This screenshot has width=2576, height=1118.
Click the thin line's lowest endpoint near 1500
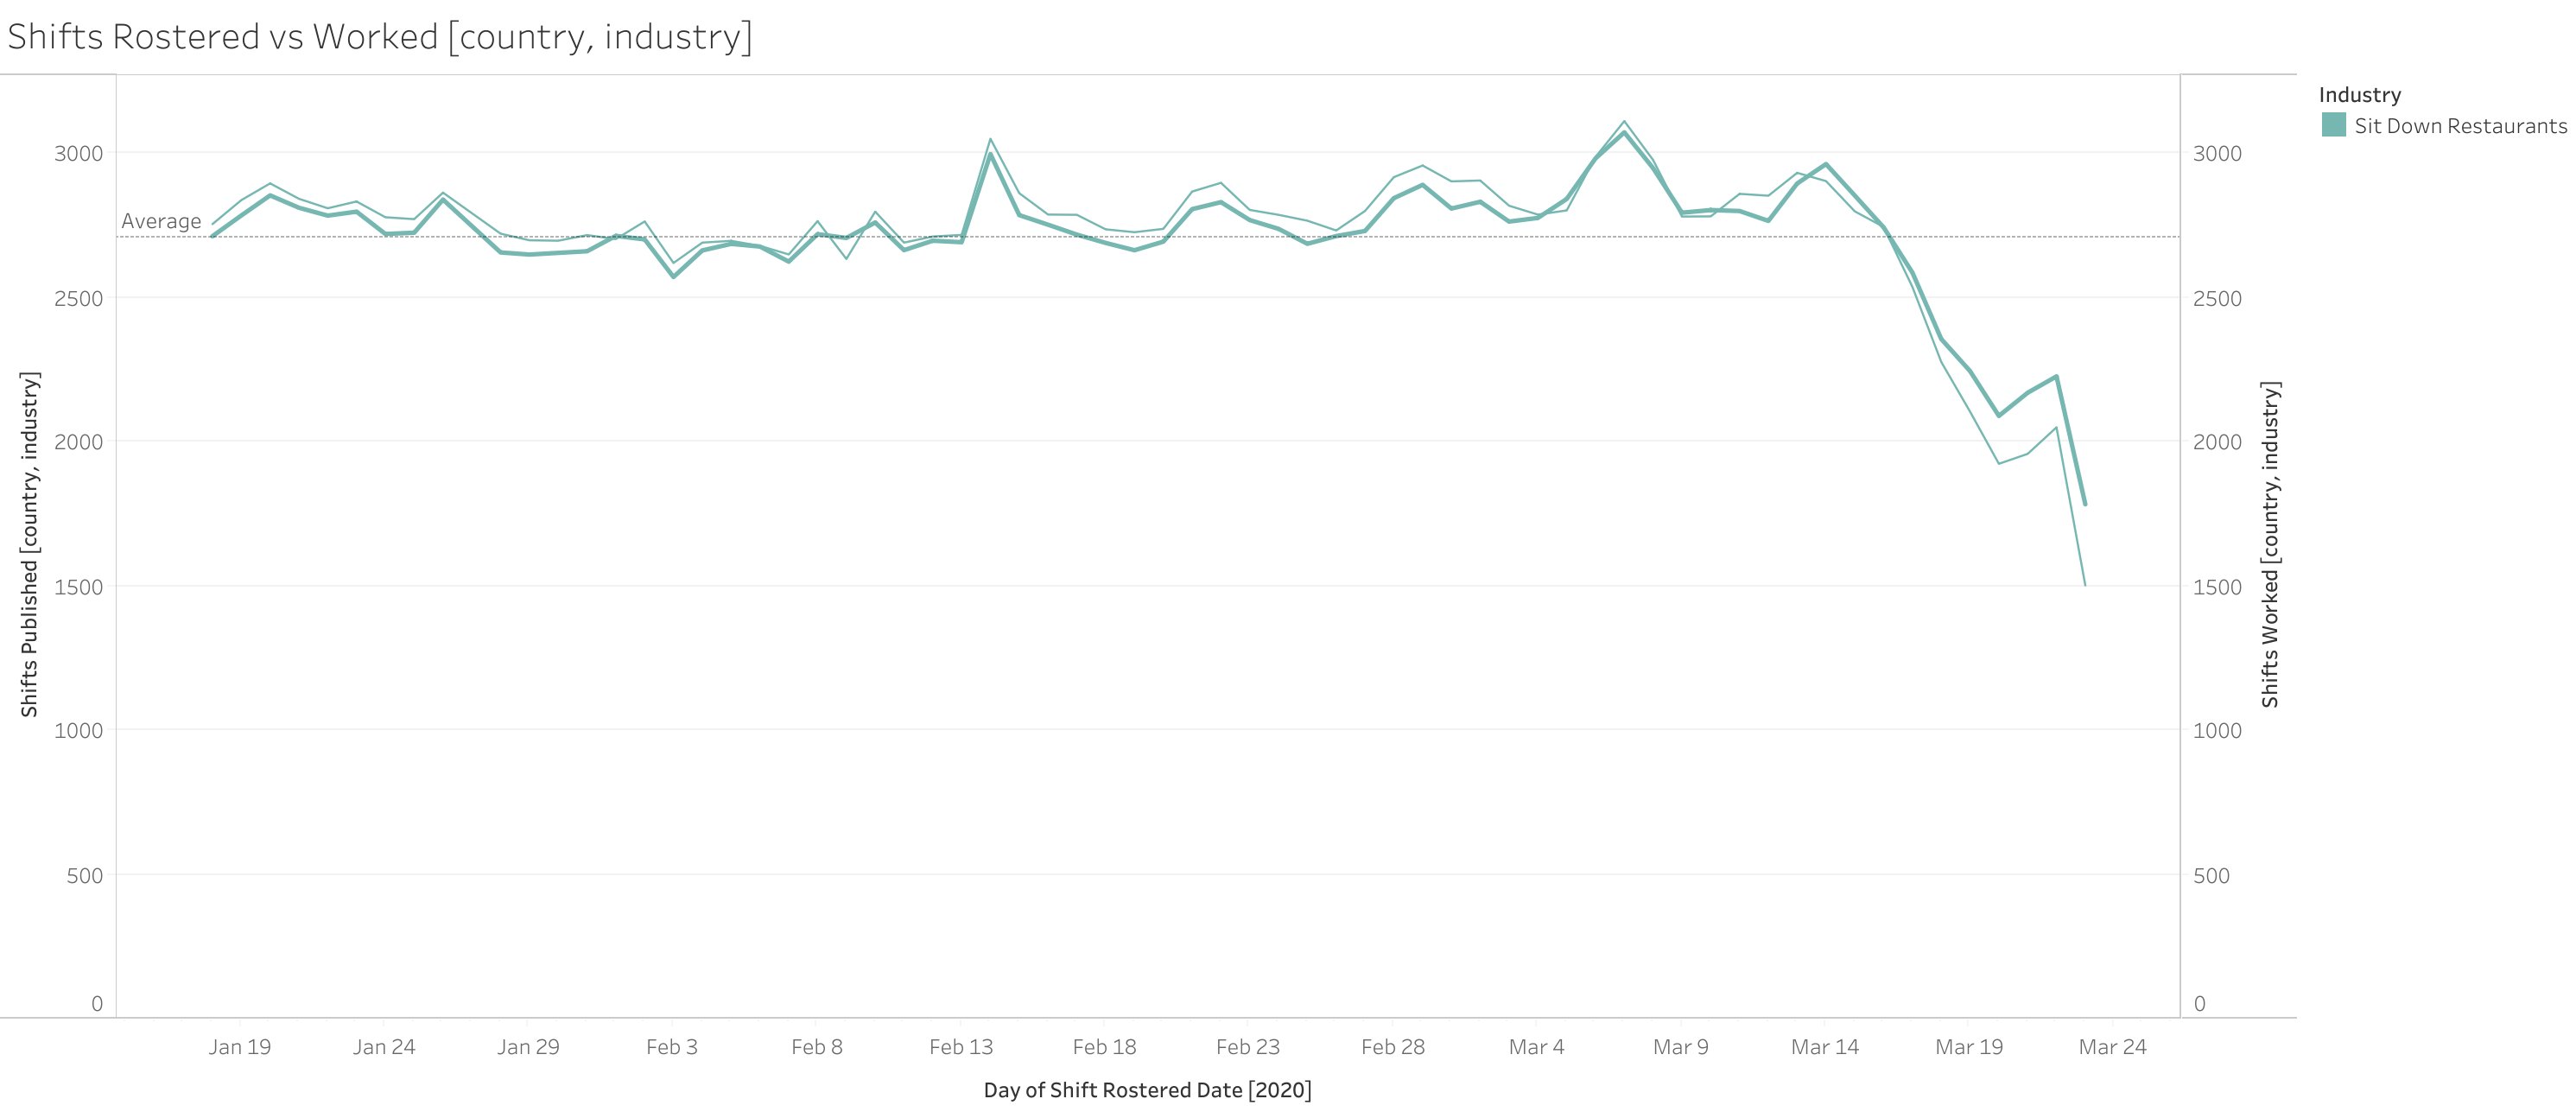pyautogui.click(x=2085, y=585)
